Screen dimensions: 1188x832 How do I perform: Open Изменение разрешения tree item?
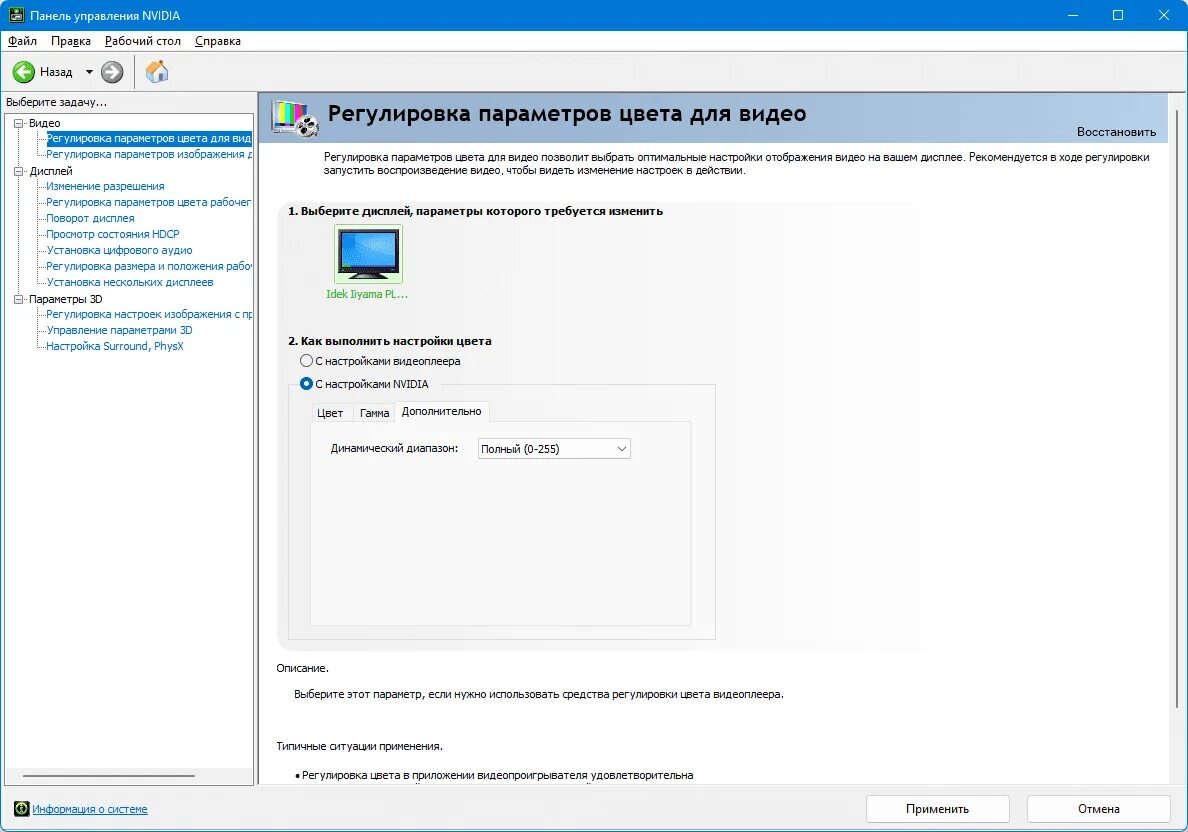tap(105, 186)
